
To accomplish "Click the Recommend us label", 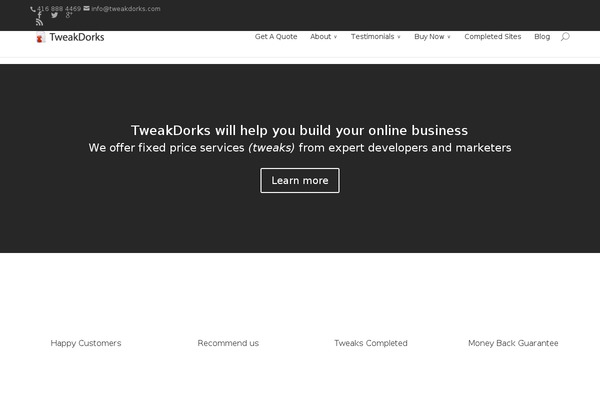I will coord(228,343).
